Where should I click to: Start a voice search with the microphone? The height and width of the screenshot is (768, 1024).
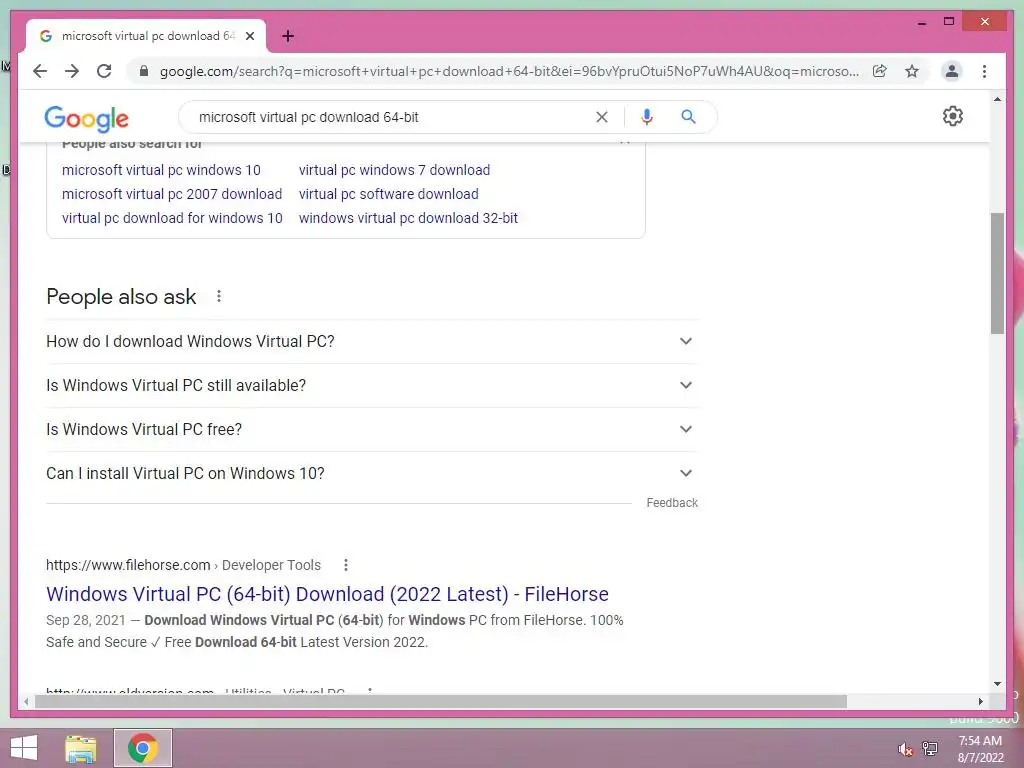point(647,117)
